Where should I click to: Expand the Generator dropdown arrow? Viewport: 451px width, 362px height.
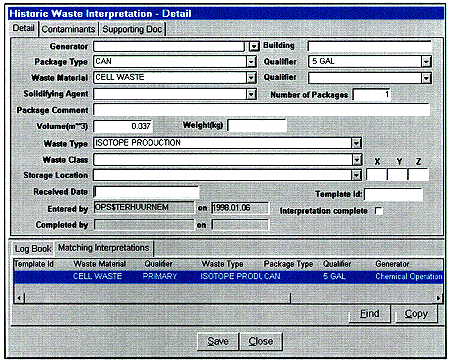[x=254, y=46]
